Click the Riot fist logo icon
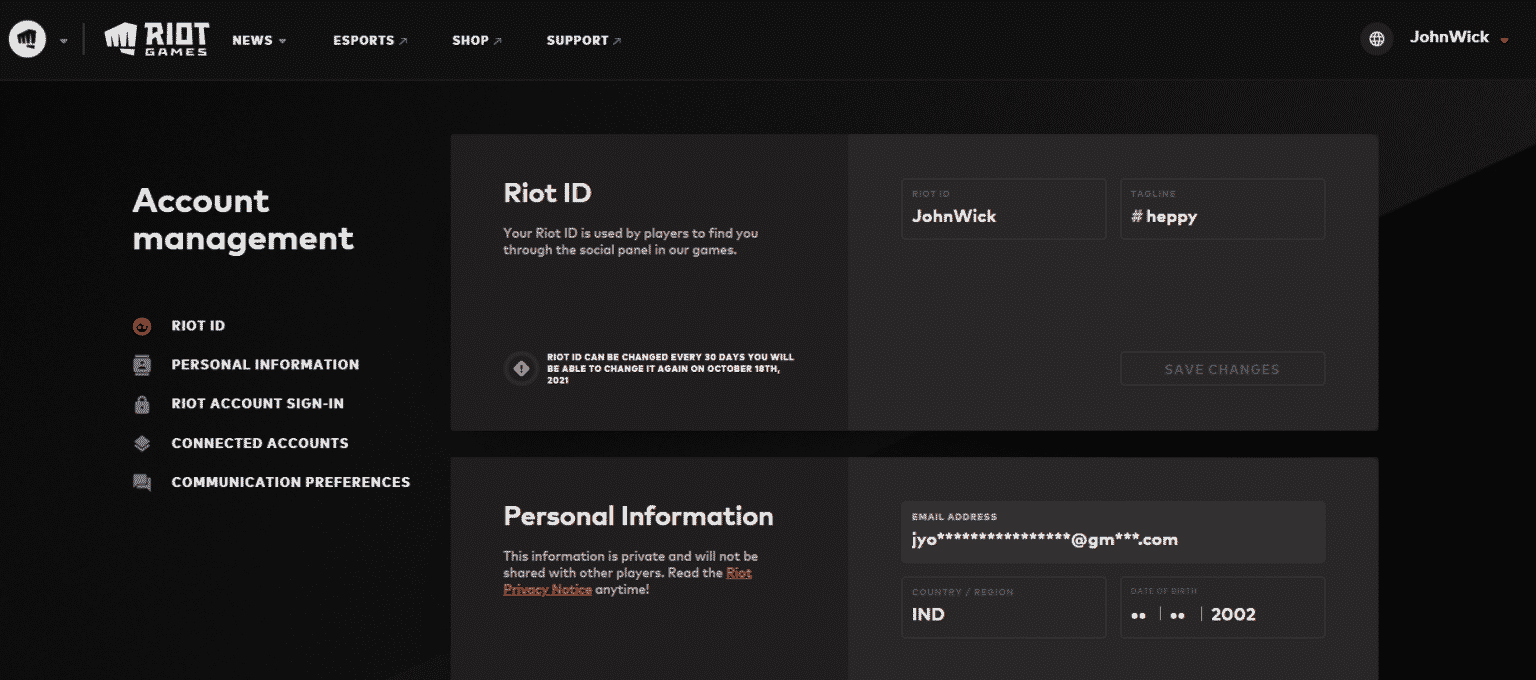This screenshot has width=1536, height=680. point(27,40)
